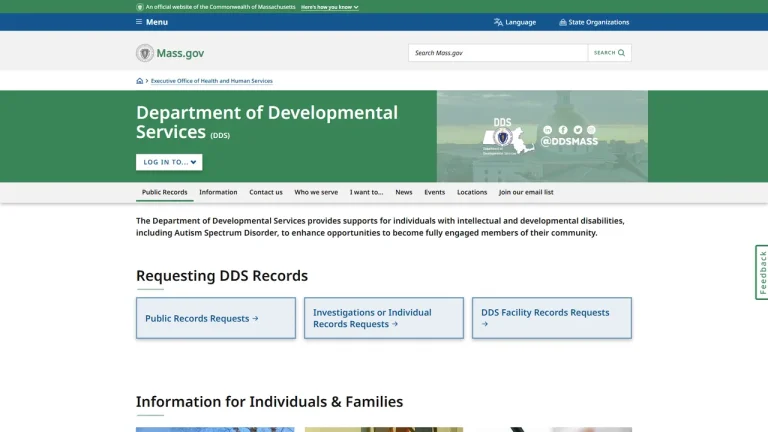768x432 pixels.
Task: Open the hamburger Menu icon
Action: click(139, 22)
